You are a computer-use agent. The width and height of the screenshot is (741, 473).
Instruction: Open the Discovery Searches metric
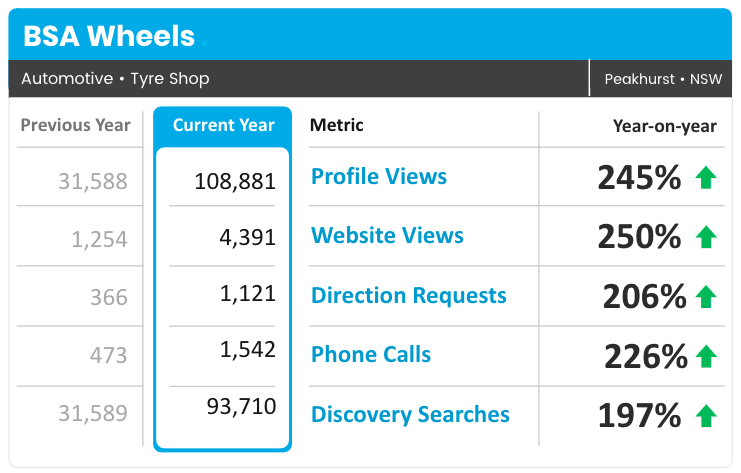tap(410, 415)
